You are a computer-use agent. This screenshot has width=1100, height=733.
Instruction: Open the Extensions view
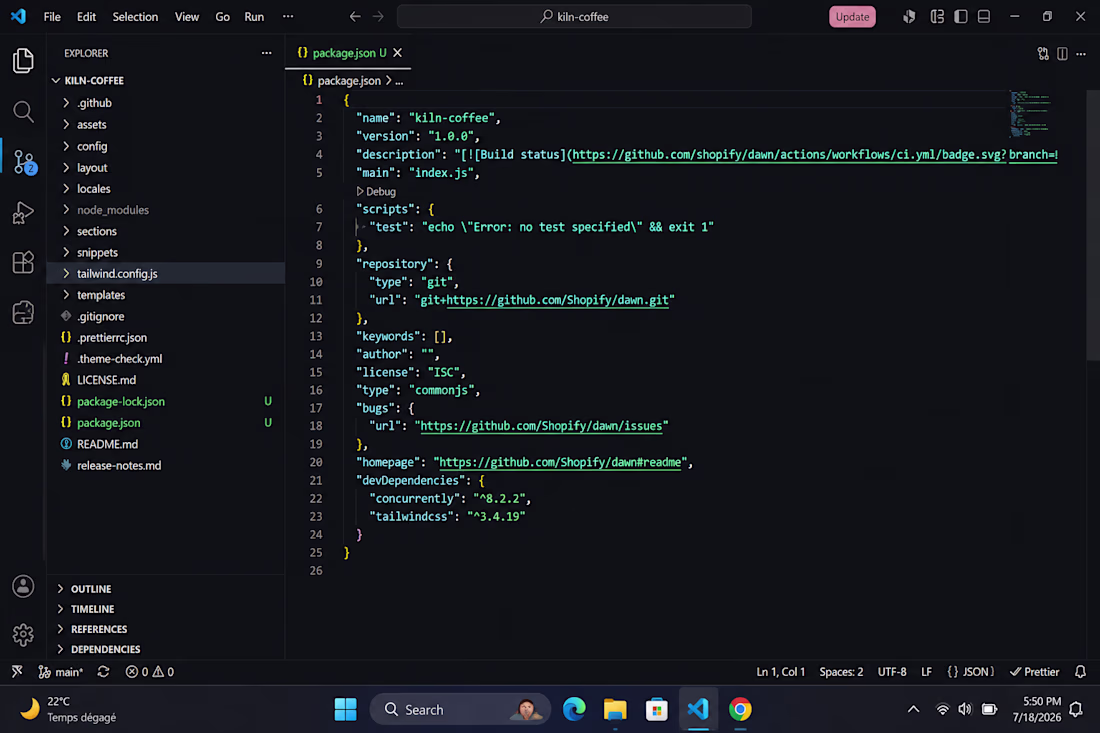click(x=23, y=262)
